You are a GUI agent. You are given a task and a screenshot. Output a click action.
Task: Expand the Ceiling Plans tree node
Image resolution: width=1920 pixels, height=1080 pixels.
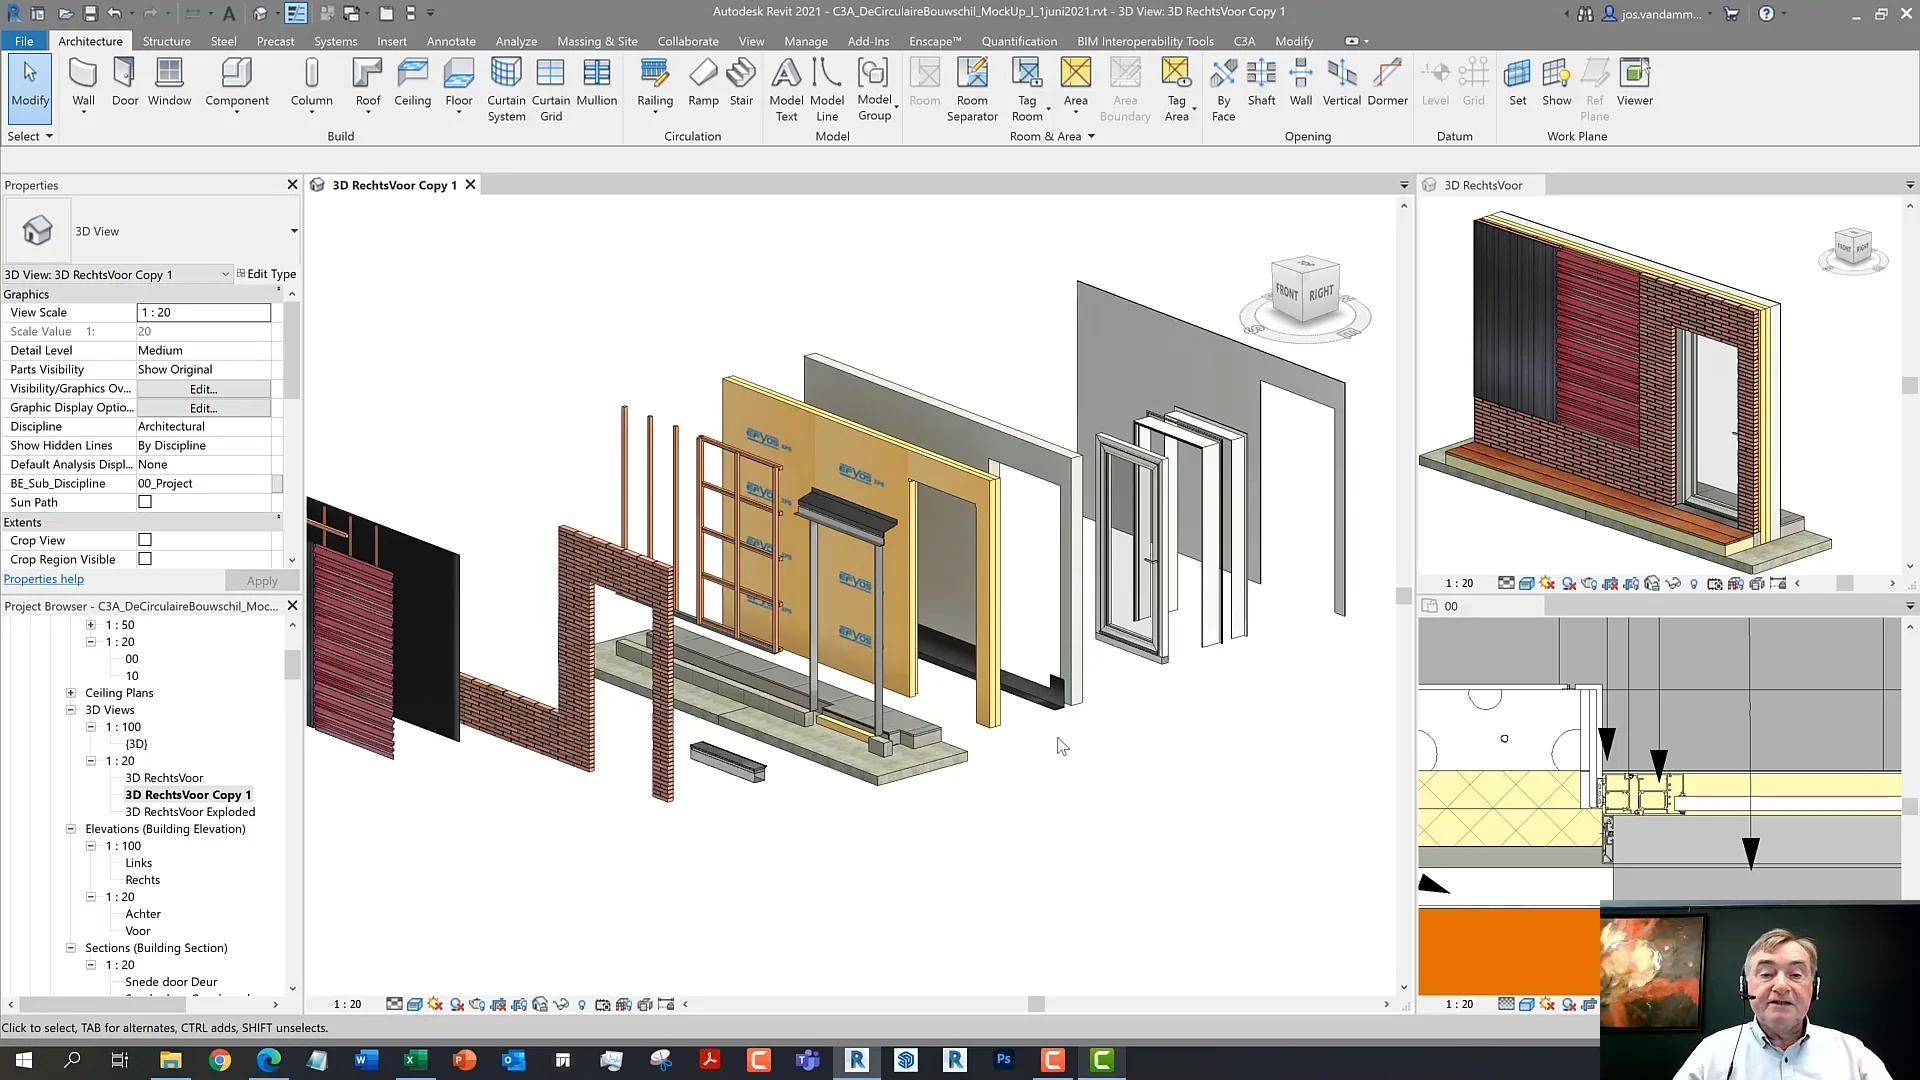click(71, 693)
